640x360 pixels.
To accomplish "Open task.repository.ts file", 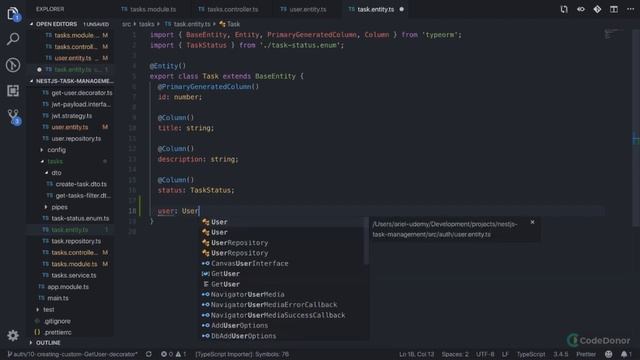I will point(76,241).
